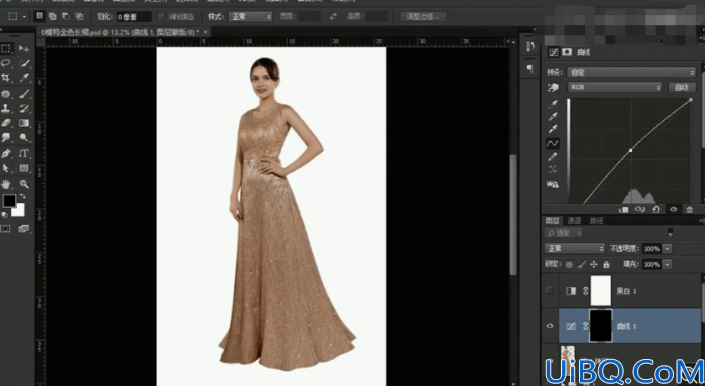Open the fill slider arrow
The width and height of the screenshot is (705, 386).
pos(668,265)
